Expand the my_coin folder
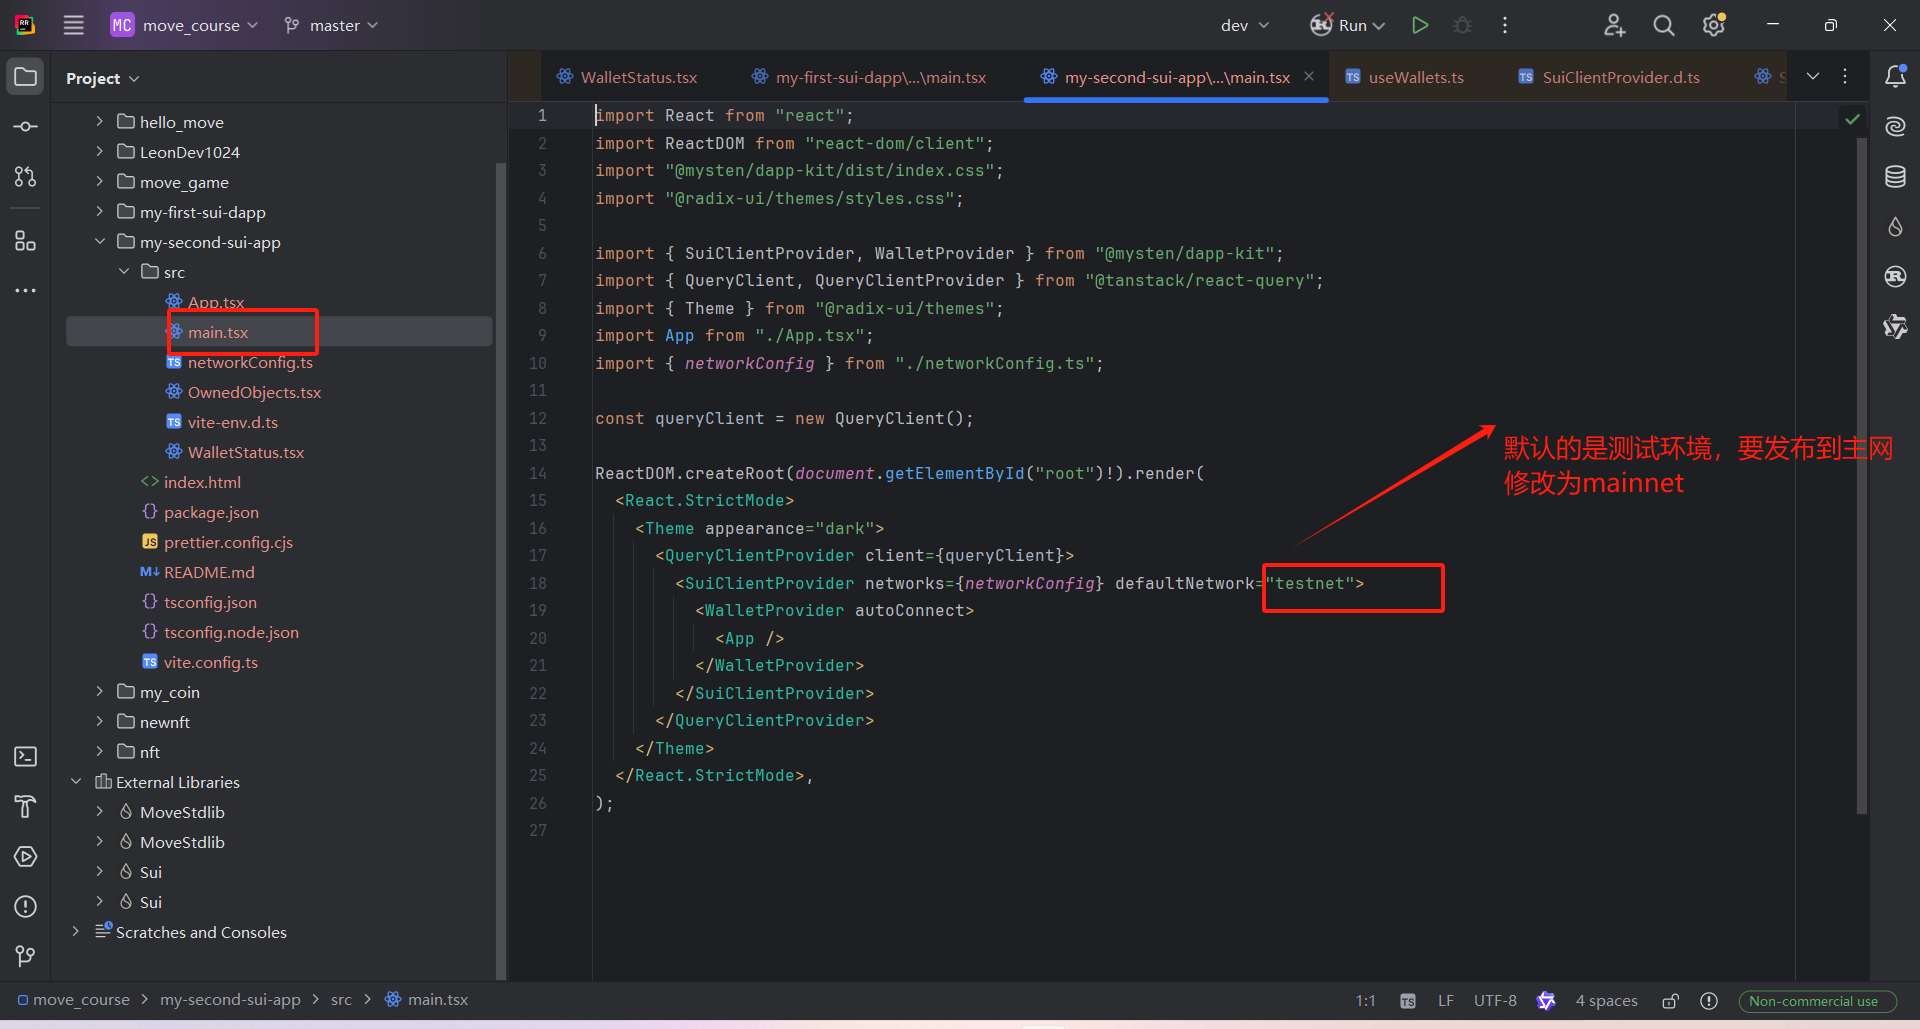Viewport: 1920px width, 1029px height. 99,691
